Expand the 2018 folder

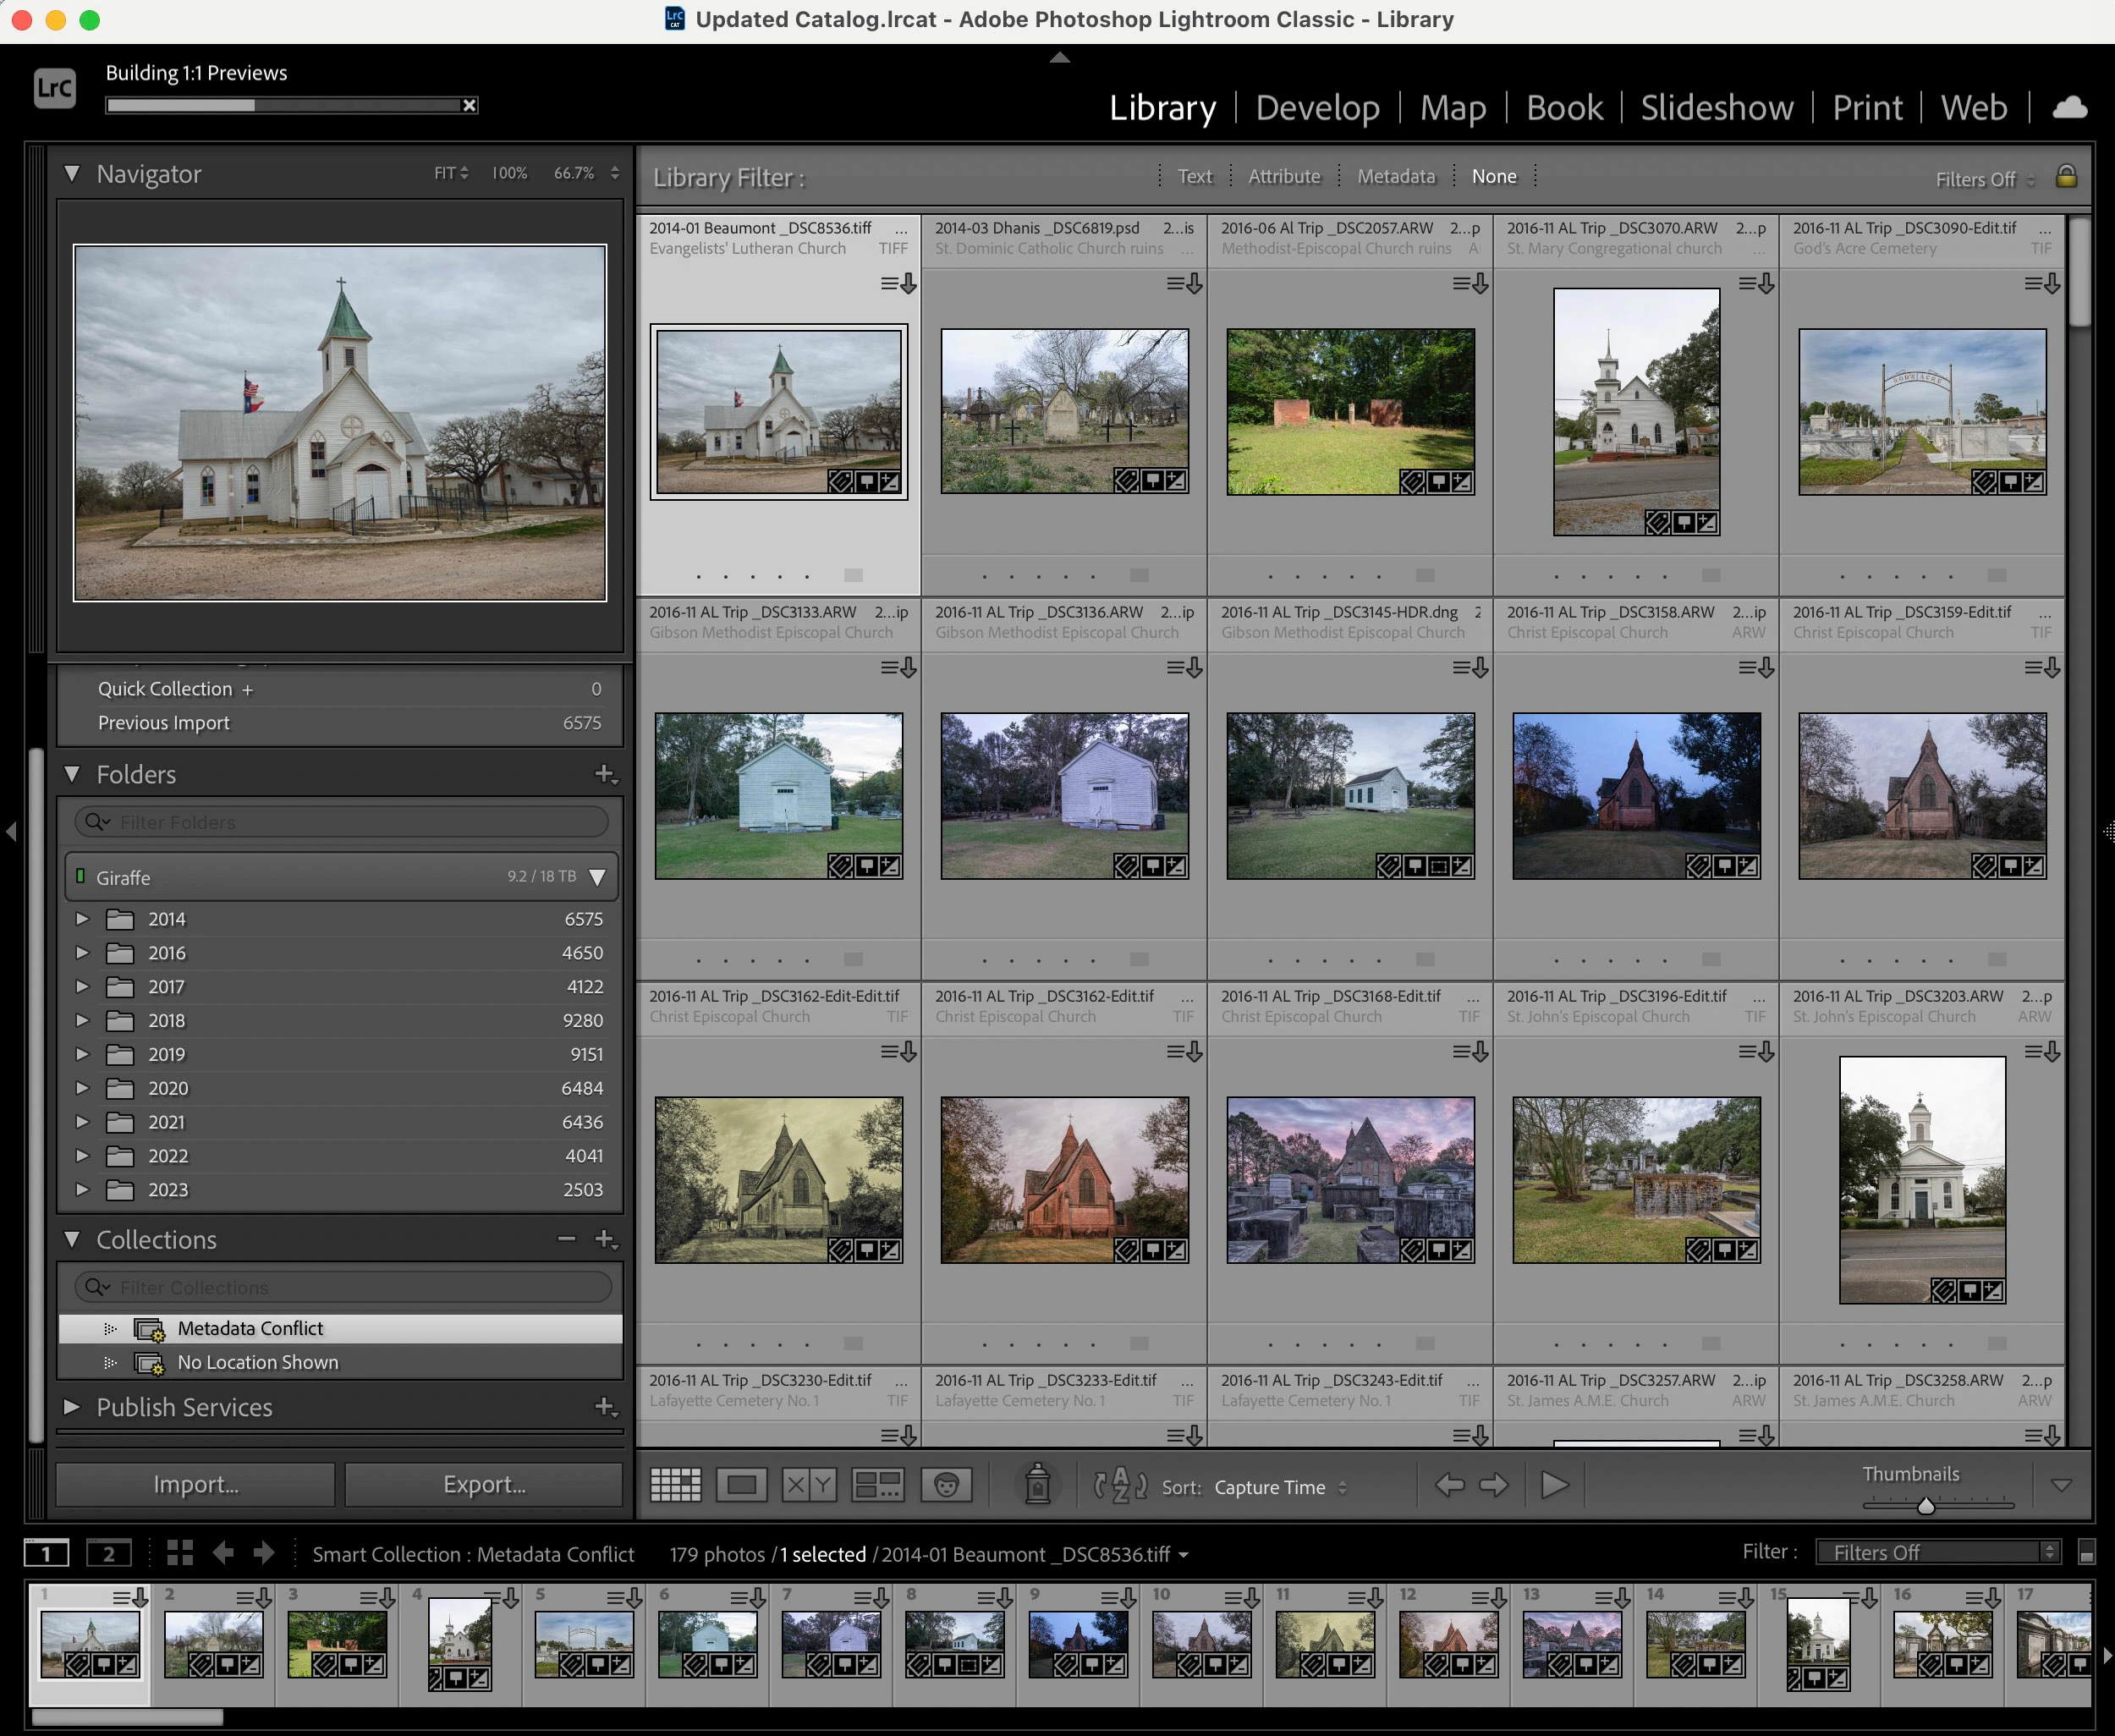[83, 1020]
